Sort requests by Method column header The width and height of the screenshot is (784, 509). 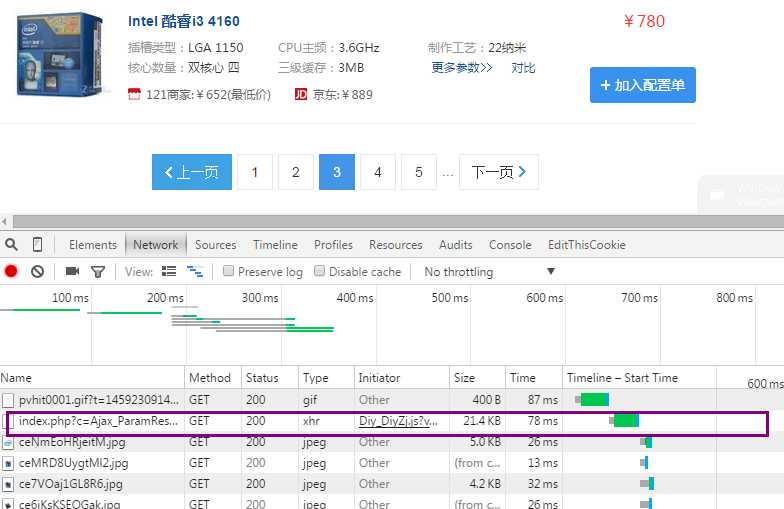[214, 378]
